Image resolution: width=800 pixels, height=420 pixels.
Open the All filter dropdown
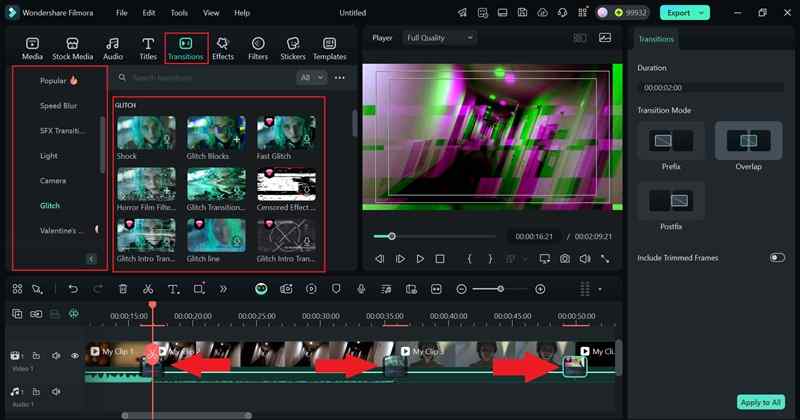[311, 78]
